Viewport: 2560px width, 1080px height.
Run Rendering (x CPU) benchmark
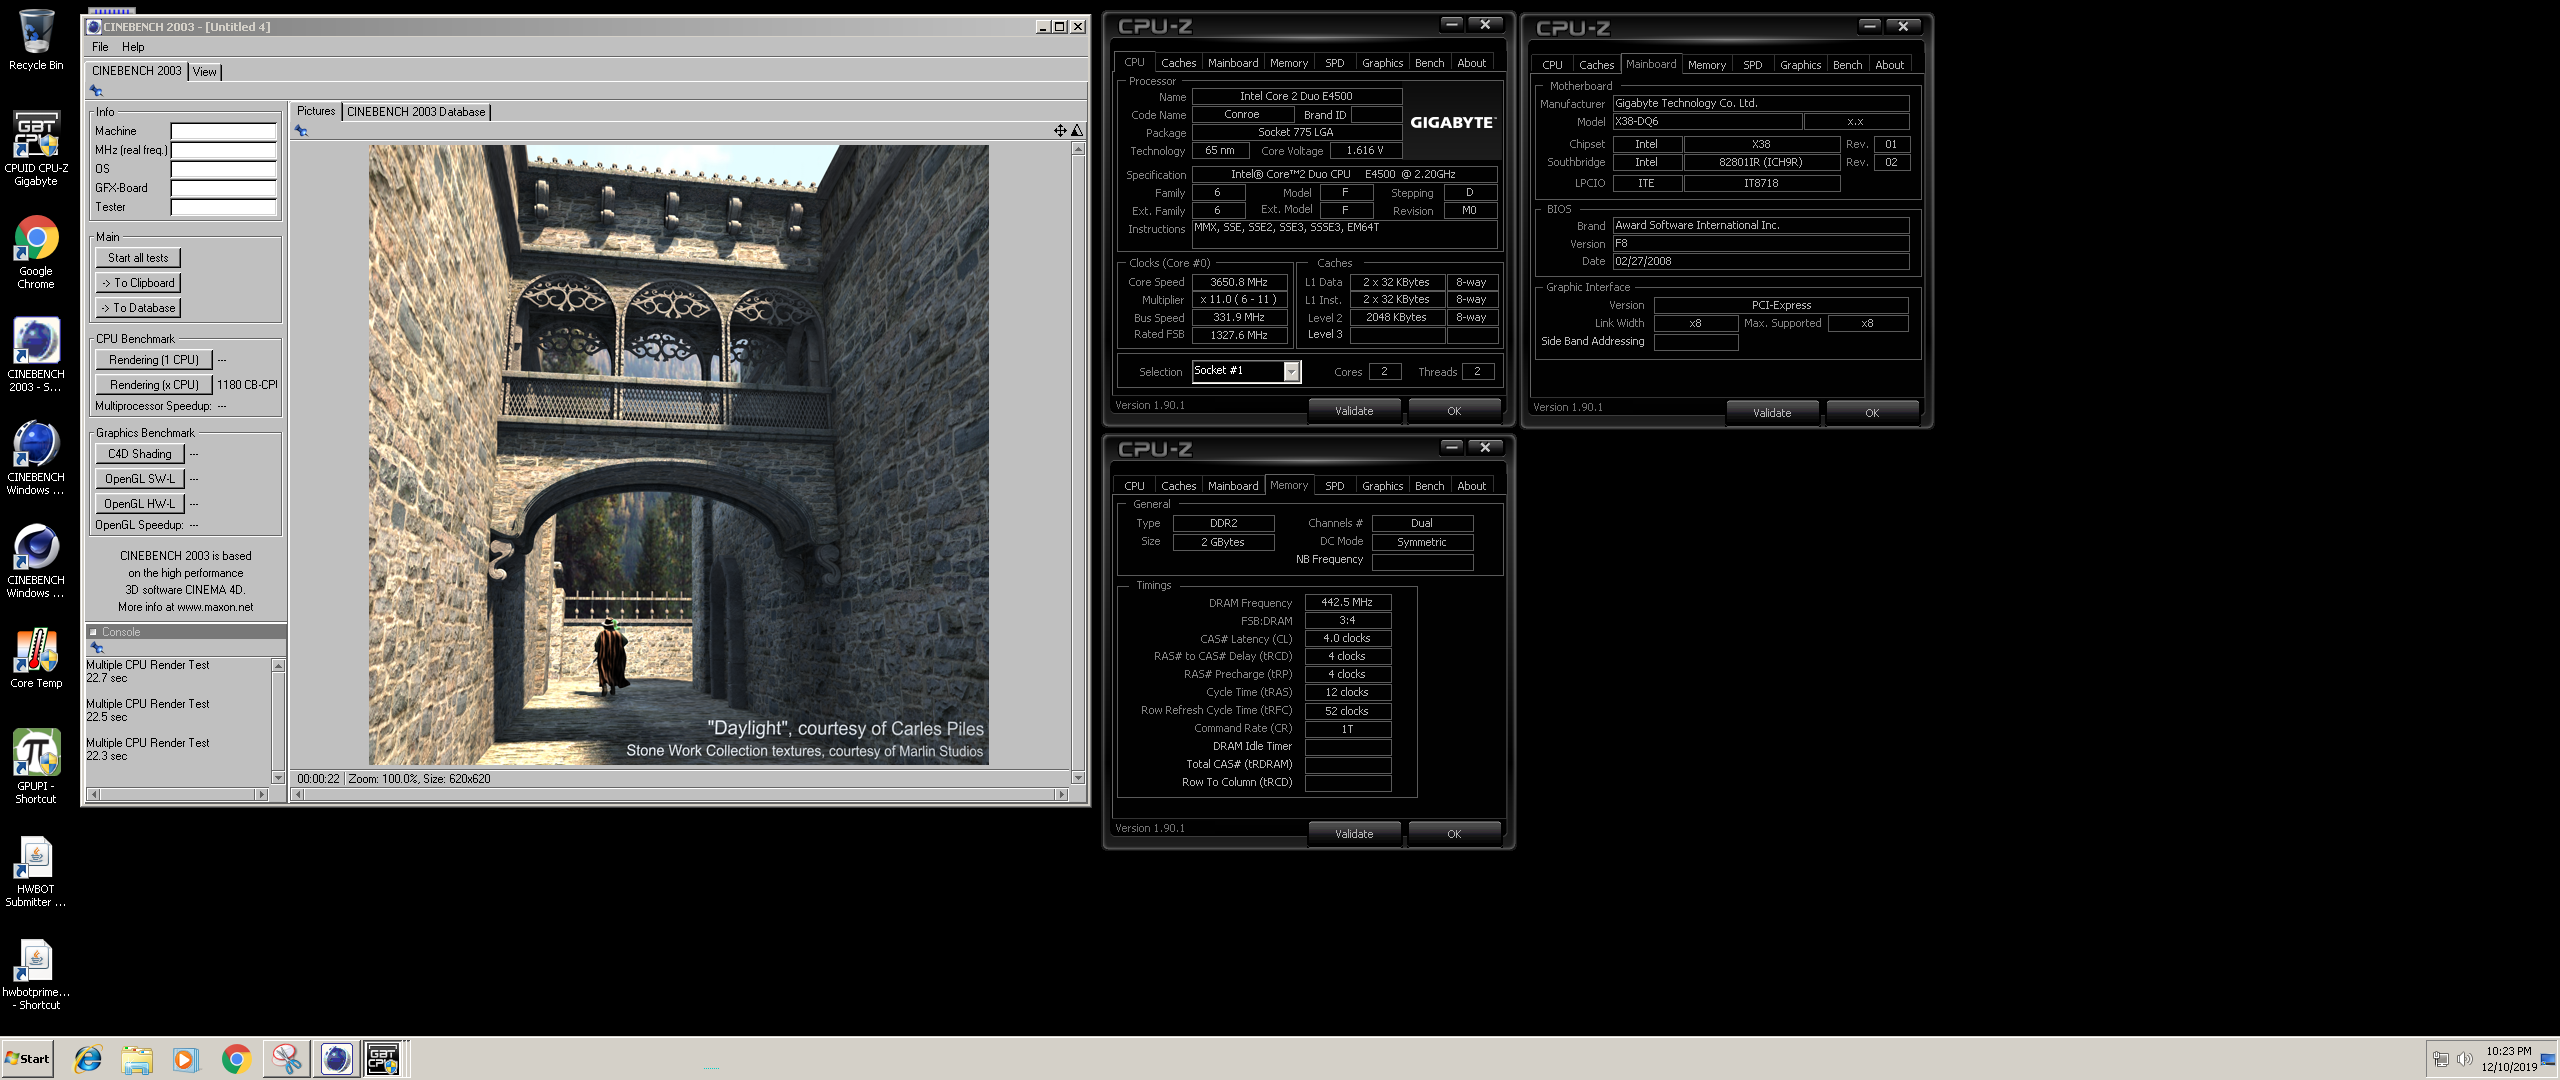point(154,385)
